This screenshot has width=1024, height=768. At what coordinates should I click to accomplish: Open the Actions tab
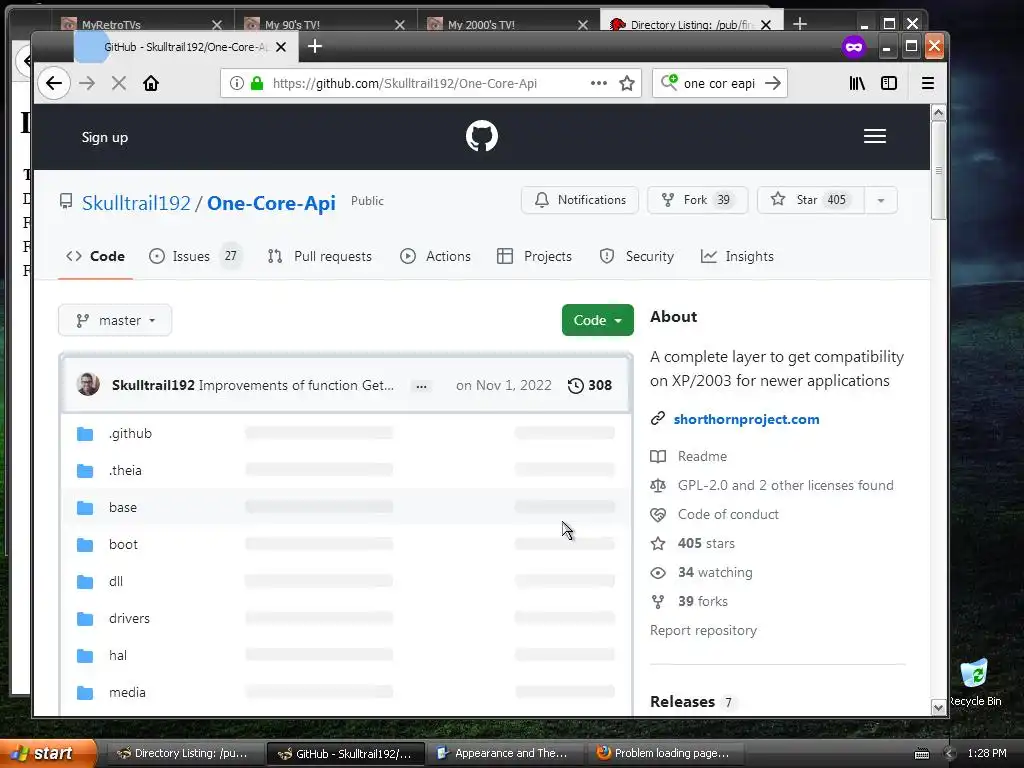[x=436, y=257]
